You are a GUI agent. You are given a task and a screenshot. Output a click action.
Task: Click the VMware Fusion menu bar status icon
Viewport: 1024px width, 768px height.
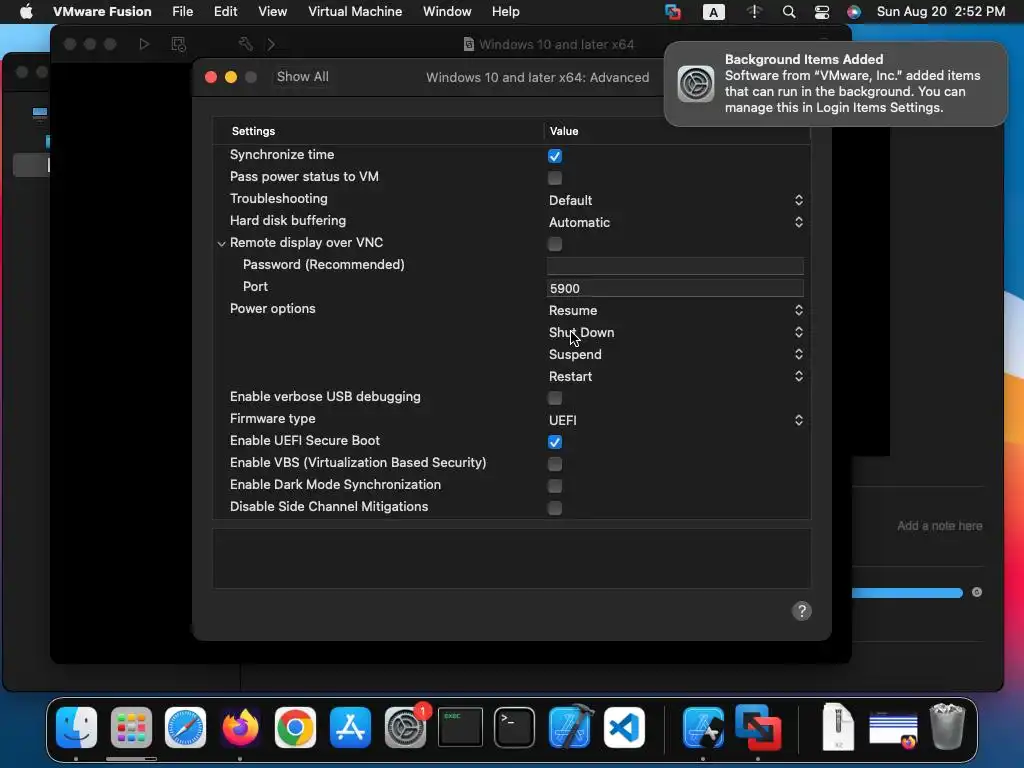click(x=673, y=12)
